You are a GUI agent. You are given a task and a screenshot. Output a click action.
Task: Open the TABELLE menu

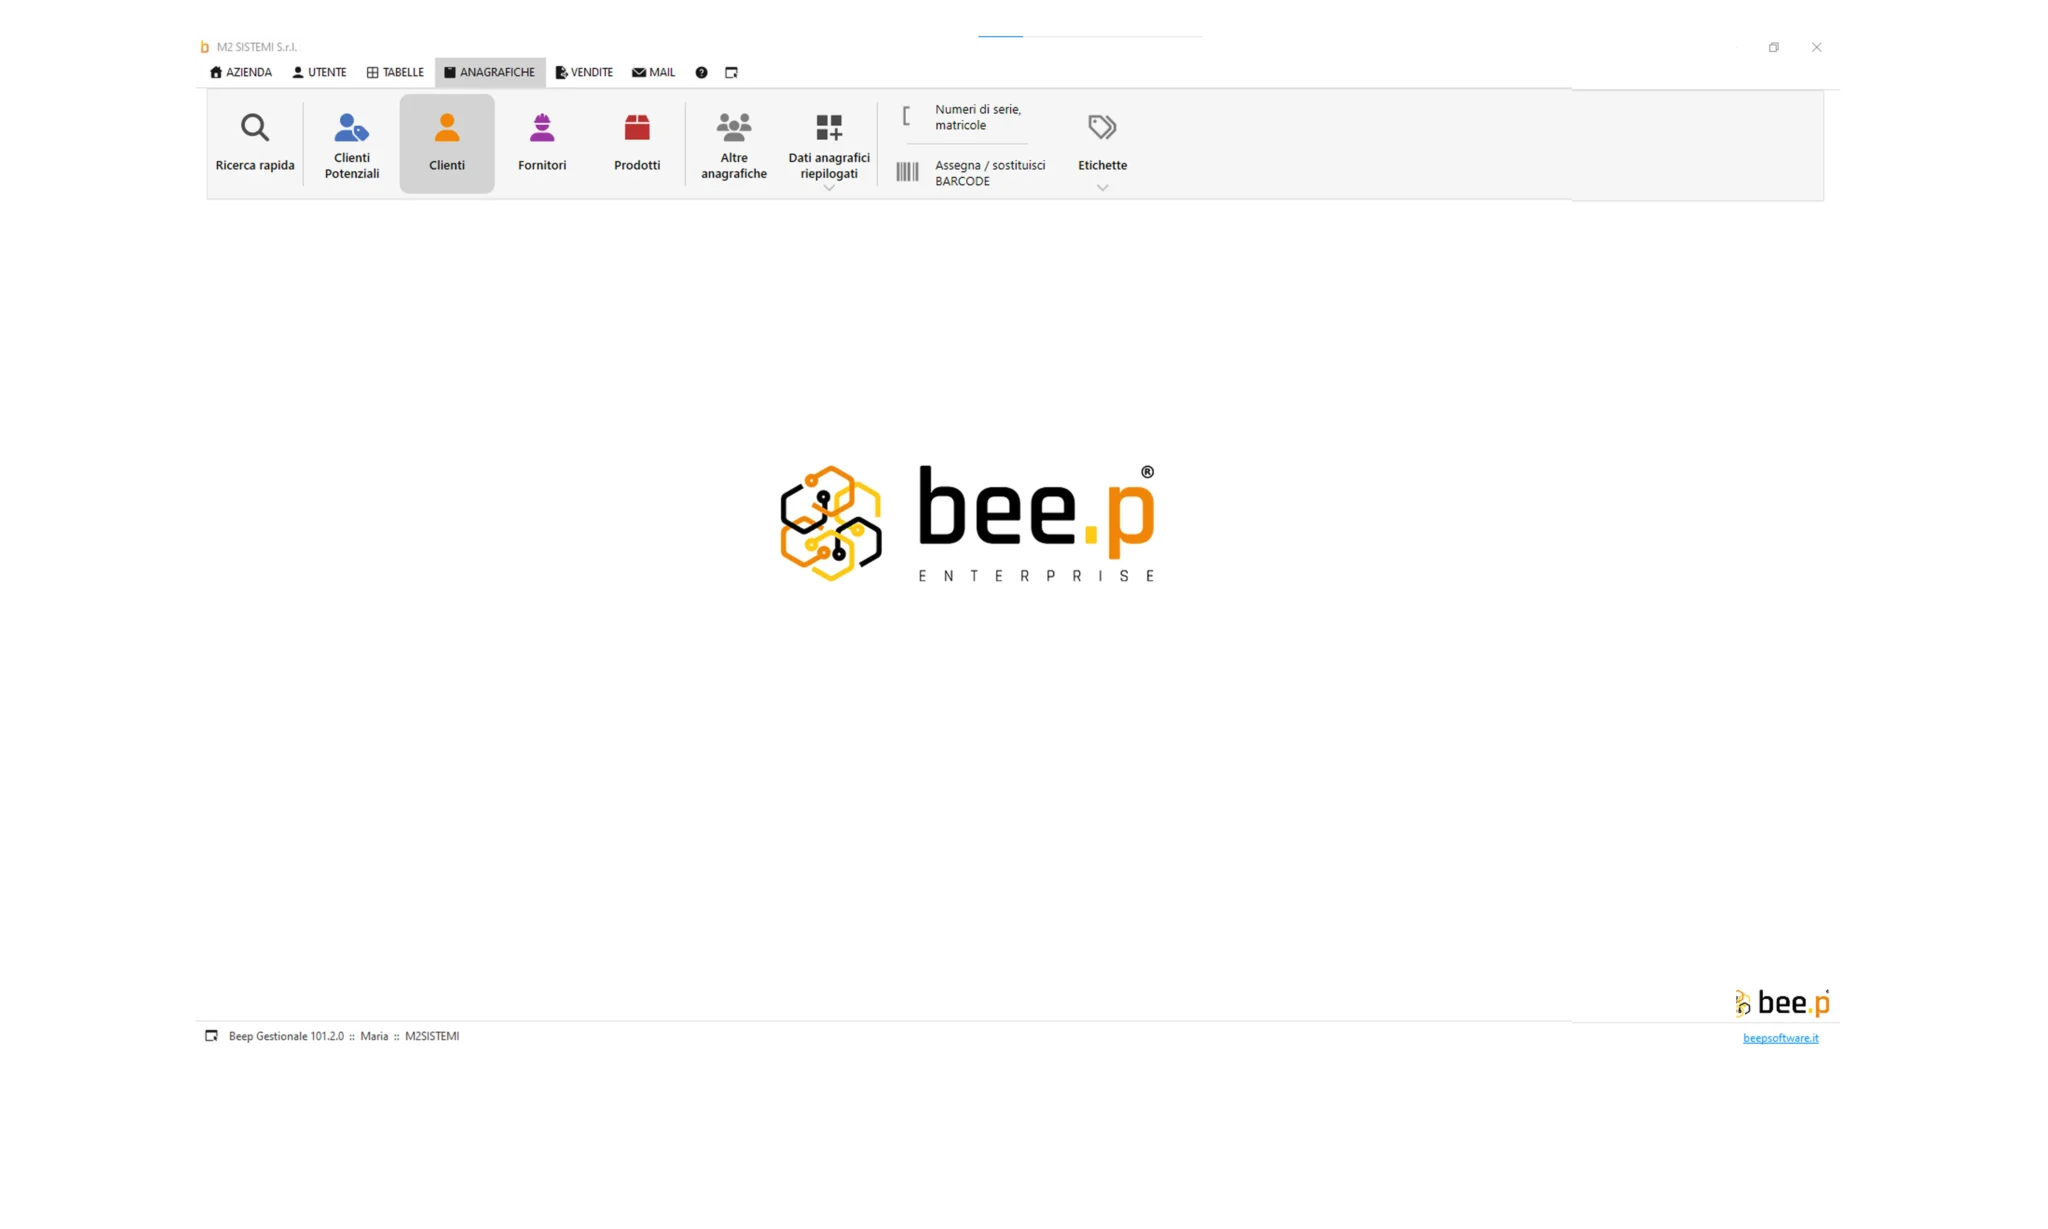tap(394, 72)
